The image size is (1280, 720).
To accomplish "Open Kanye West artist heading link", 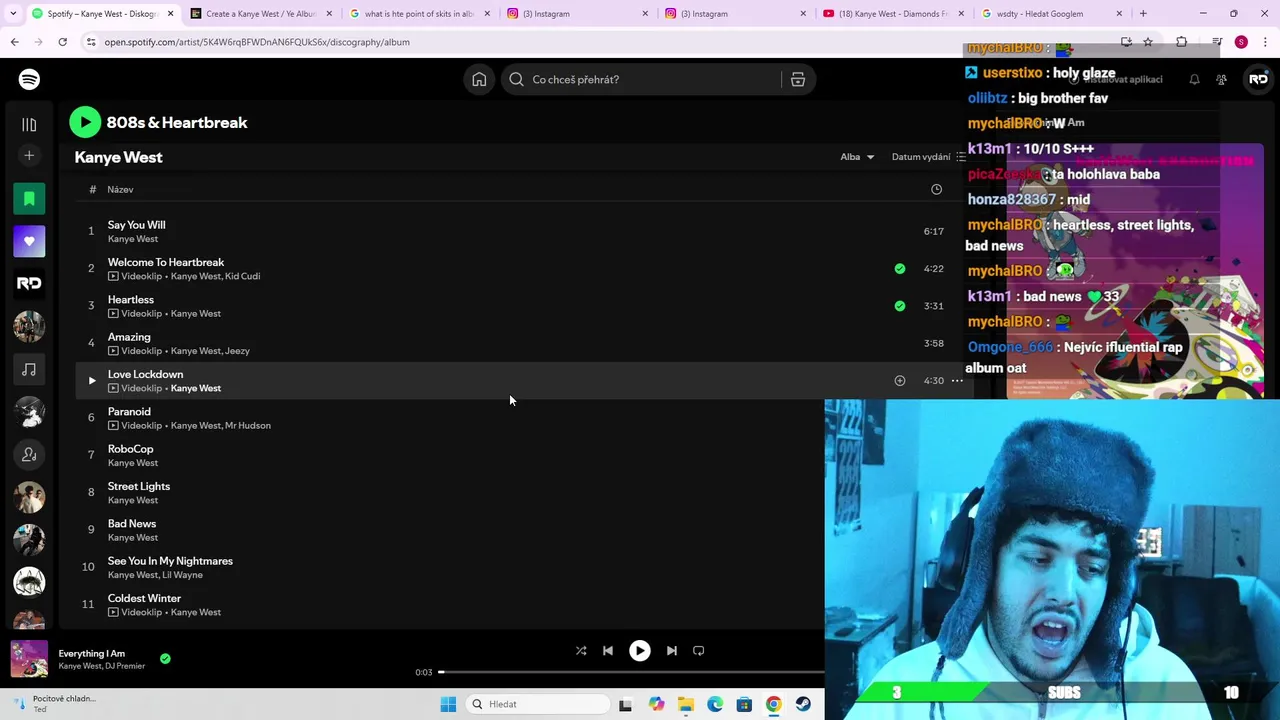I will point(118,157).
